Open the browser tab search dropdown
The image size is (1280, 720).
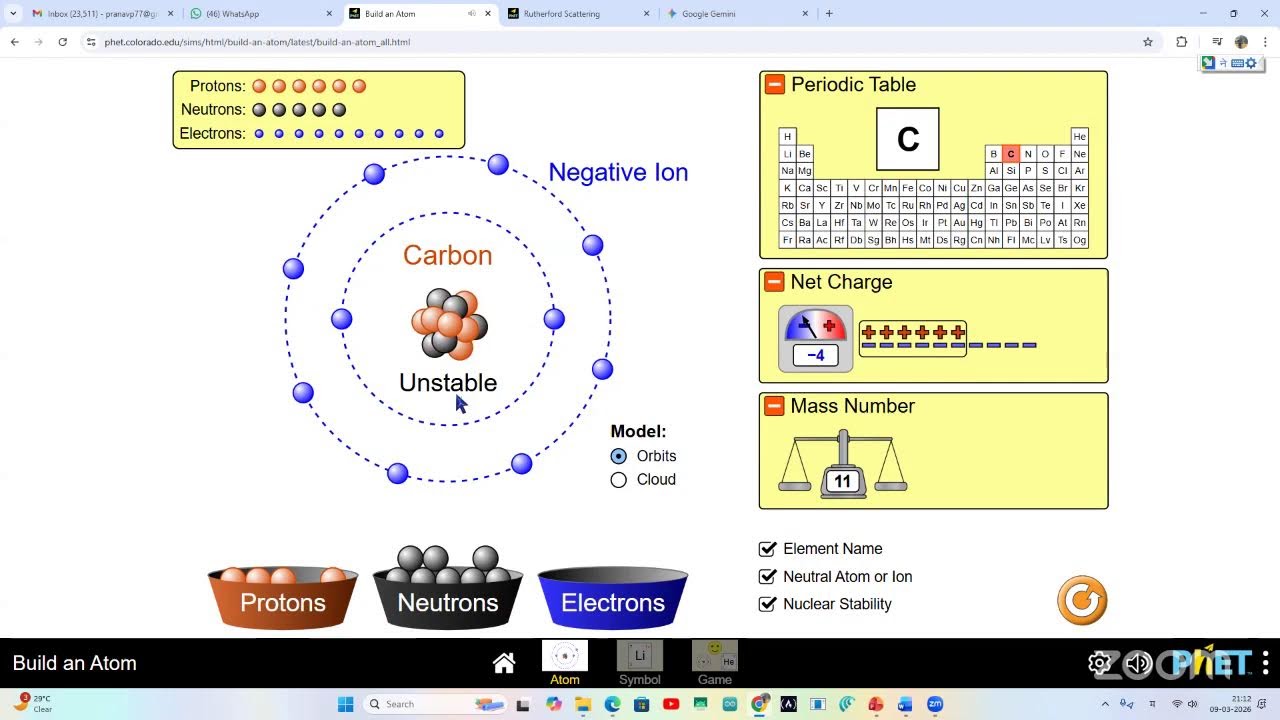[13, 14]
